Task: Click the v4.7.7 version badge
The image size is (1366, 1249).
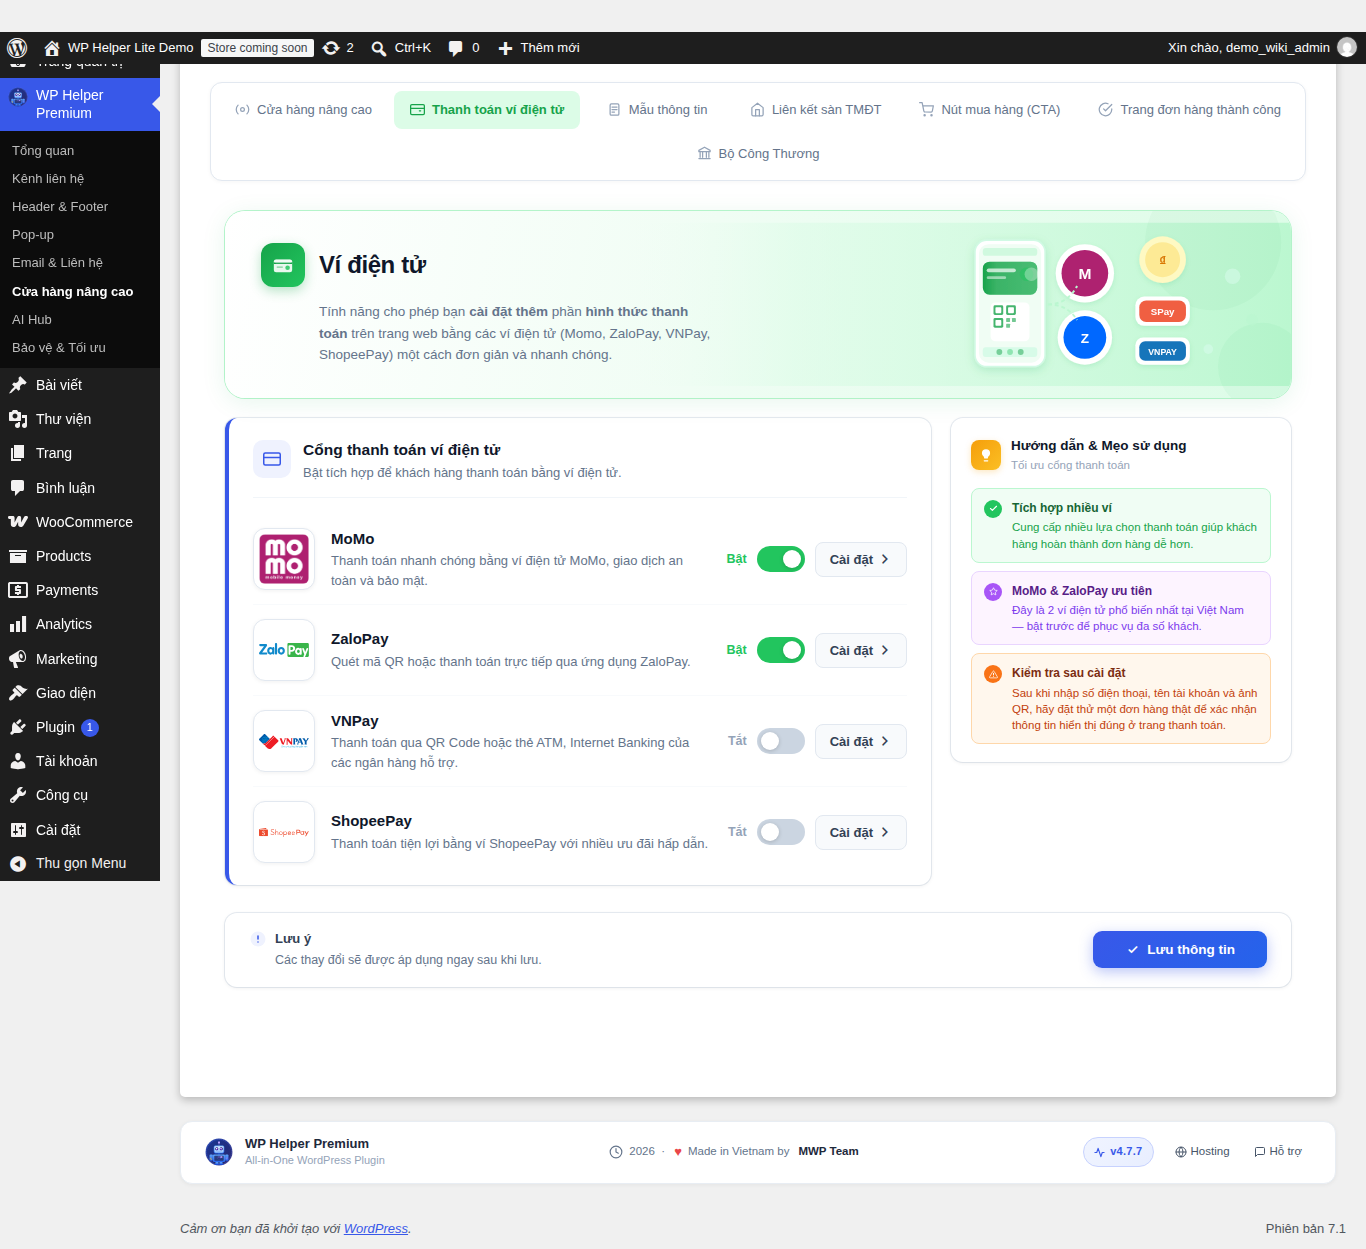Action: coord(1118,1152)
